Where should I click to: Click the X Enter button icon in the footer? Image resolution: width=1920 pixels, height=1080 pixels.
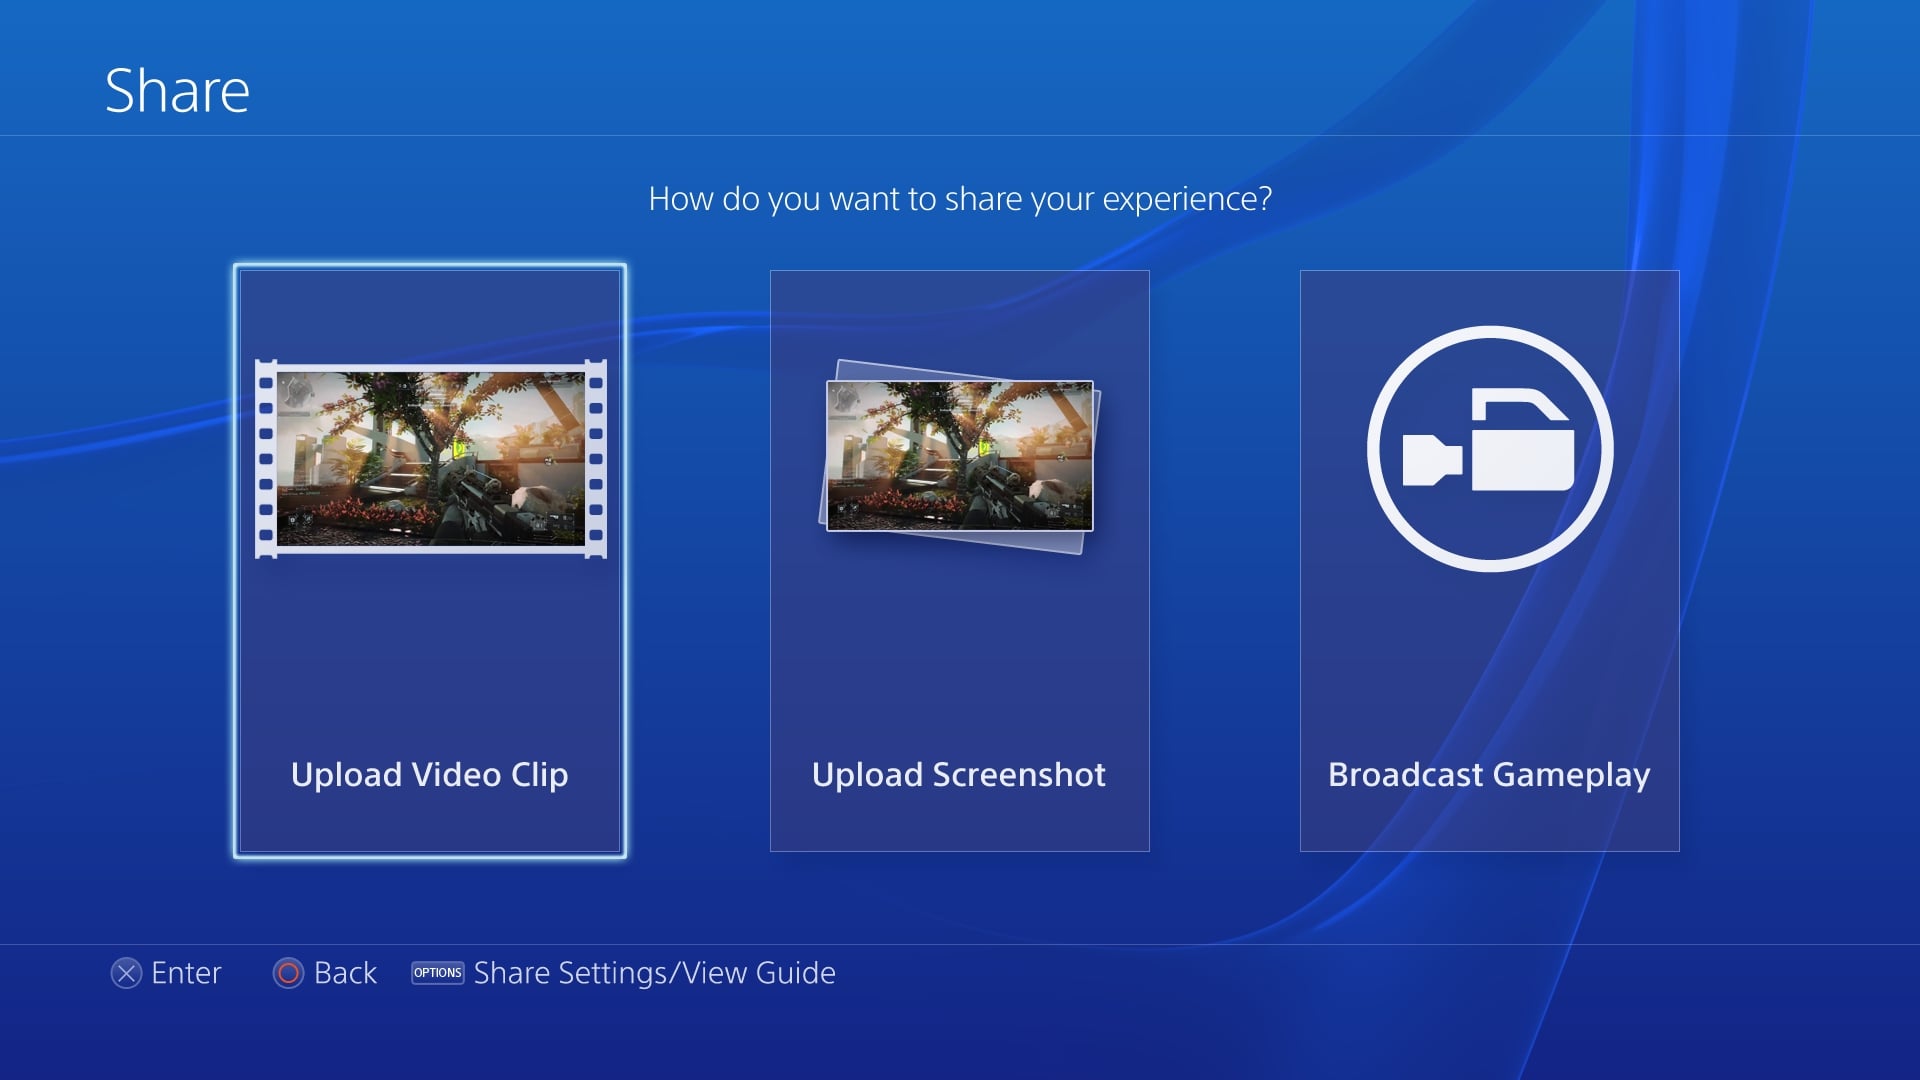(127, 973)
